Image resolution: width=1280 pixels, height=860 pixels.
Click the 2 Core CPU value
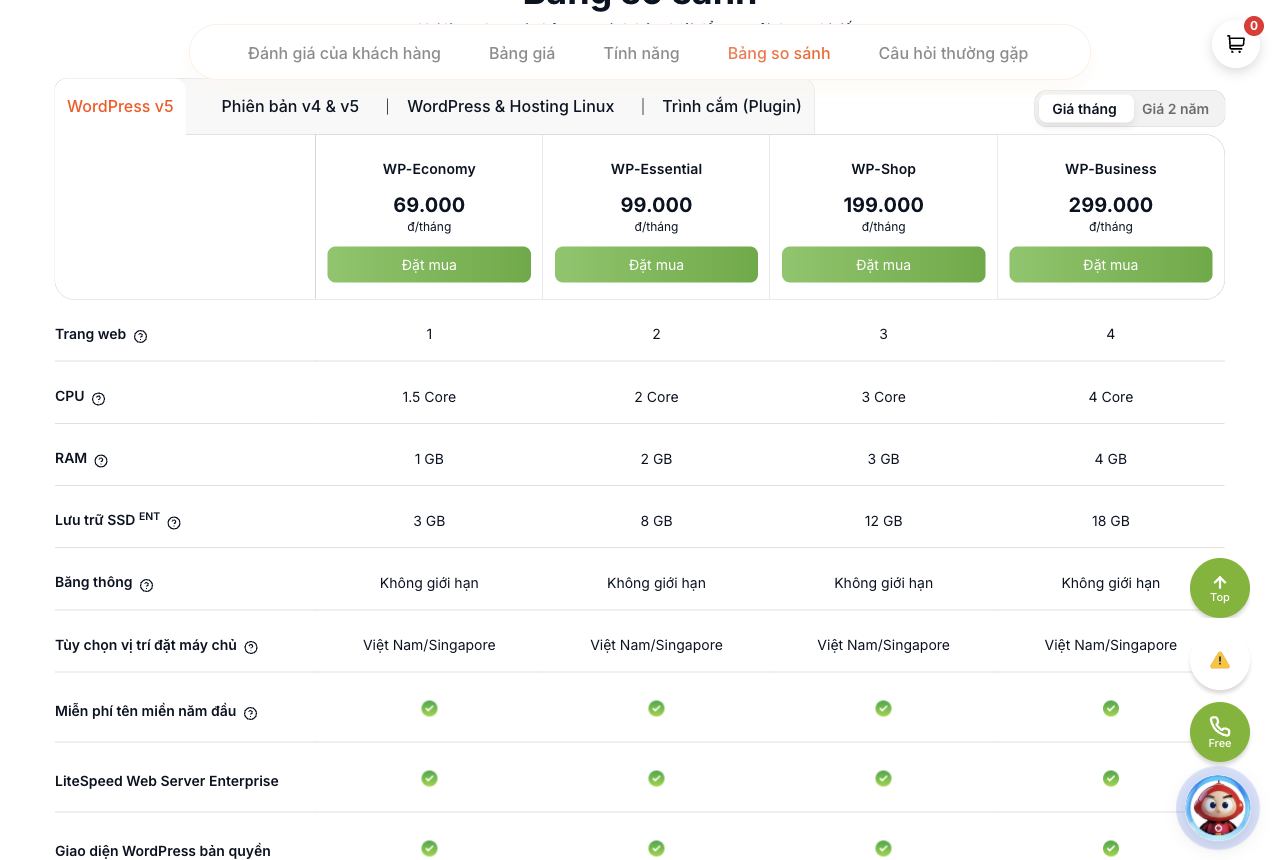pyautogui.click(x=656, y=397)
